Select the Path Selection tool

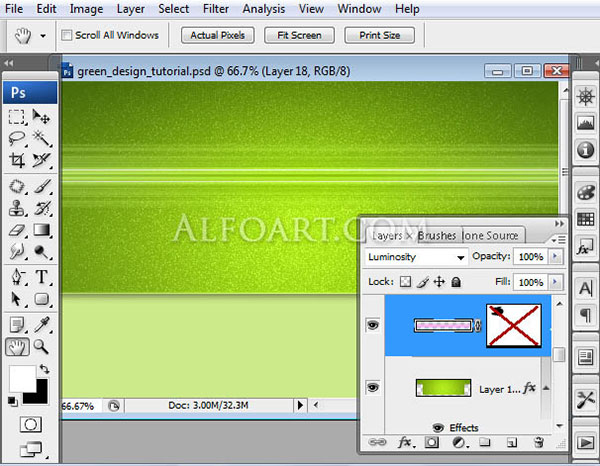tap(16, 299)
